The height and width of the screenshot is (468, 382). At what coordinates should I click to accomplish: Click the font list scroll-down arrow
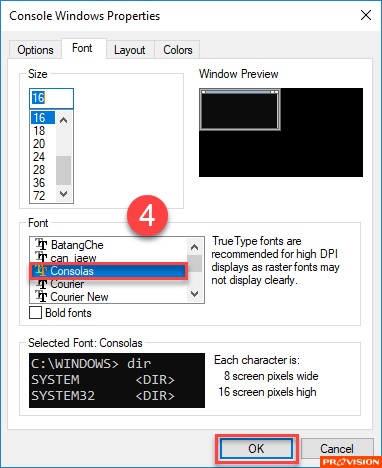(x=195, y=294)
